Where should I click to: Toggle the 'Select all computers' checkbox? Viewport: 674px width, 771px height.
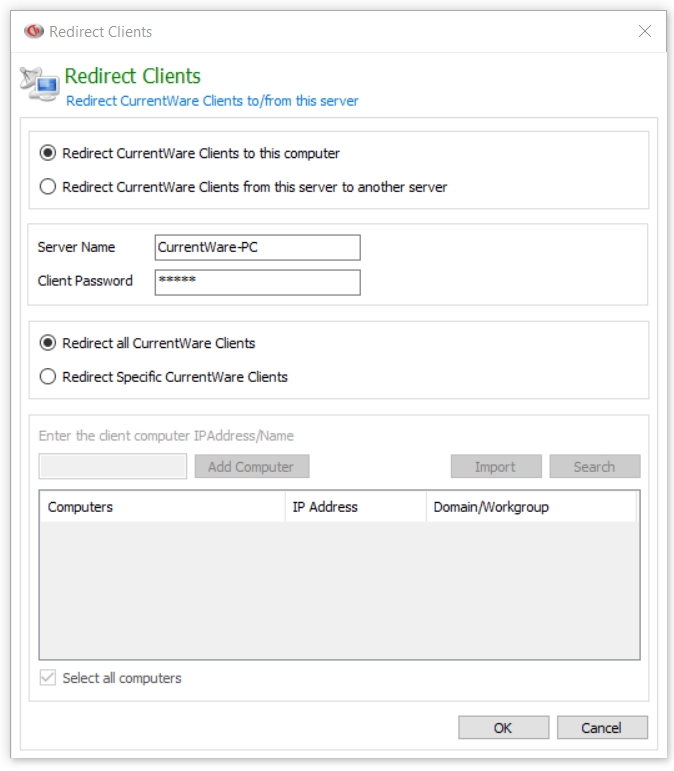tap(47, 678)
